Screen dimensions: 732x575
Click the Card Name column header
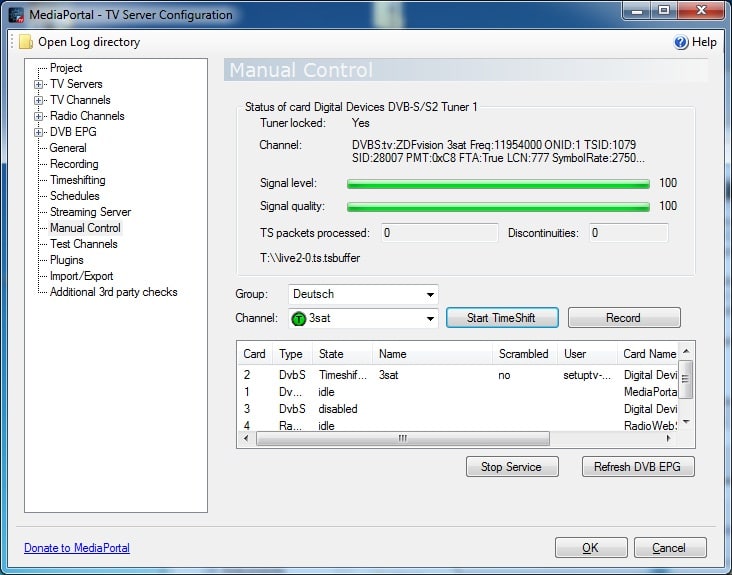coord(648,354)
